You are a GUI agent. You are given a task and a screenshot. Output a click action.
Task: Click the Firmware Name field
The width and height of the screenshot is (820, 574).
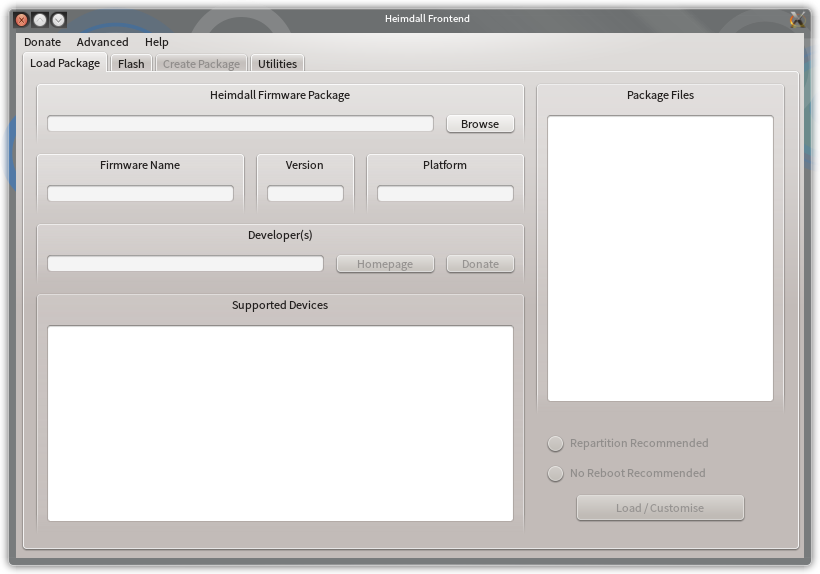click(140, 193)
